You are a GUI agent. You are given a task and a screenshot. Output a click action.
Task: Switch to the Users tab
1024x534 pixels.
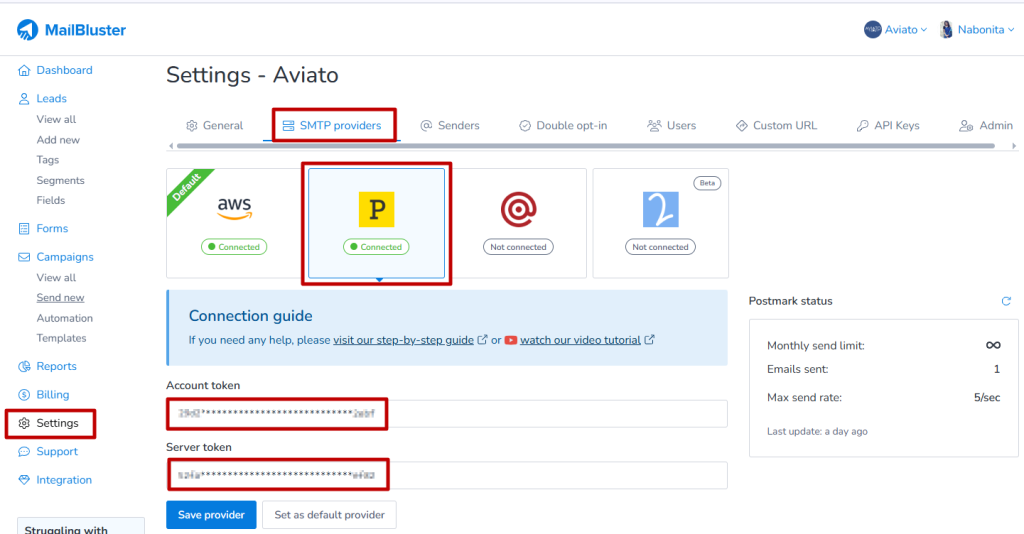pos(671,125)
